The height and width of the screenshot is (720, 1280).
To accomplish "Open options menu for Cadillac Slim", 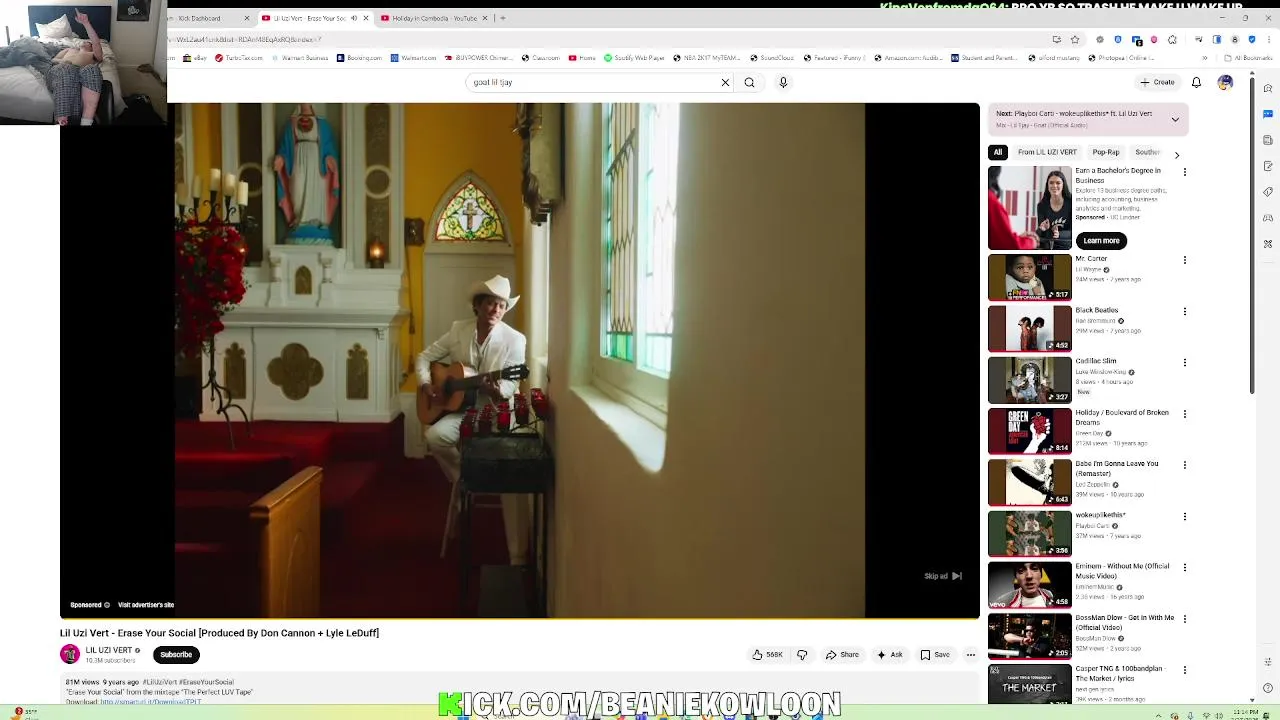I will [1185, 362].
